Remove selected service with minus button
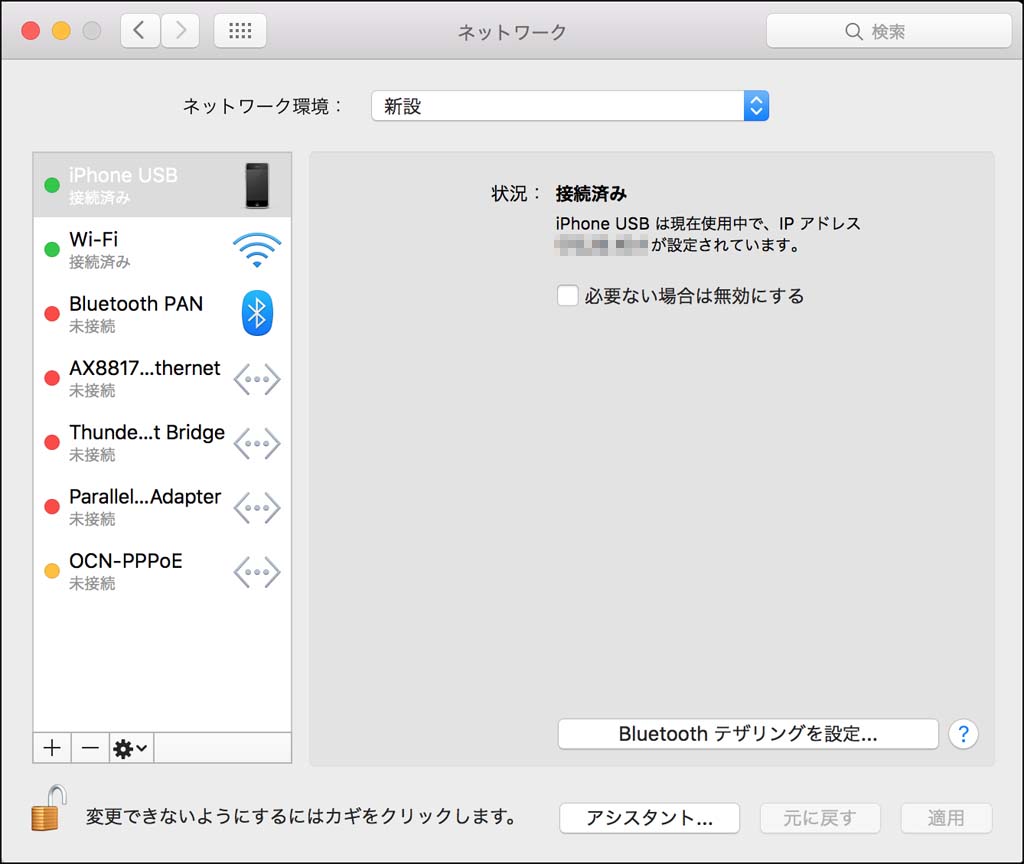Screen dimensions: 1024x864 (x=90, y=748)
